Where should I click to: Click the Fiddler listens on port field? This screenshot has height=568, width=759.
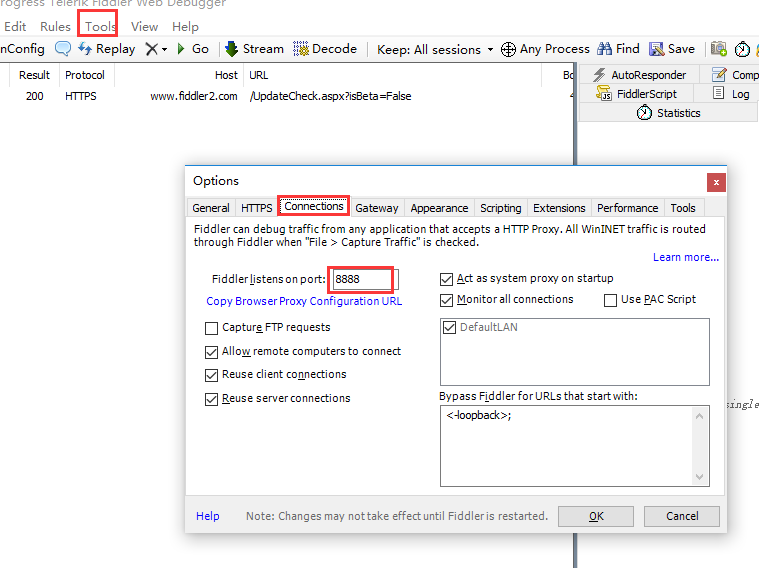(365, 279)
